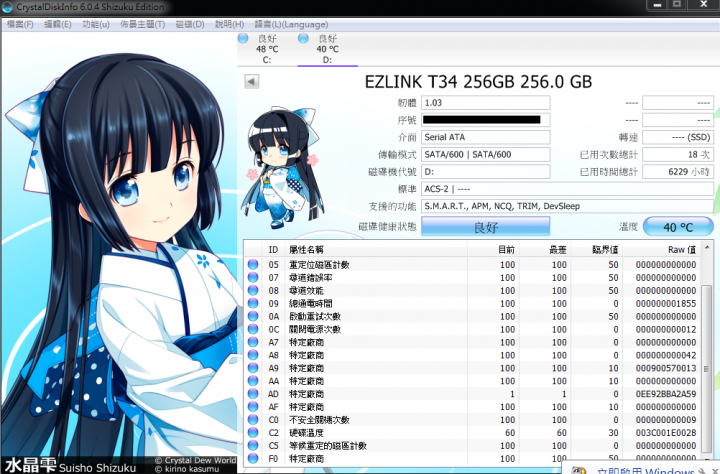Viewport: 720px width, 474px height.
Task: Click the raw value 0EE92BBA2A59
Action: [x=666, y=394]
